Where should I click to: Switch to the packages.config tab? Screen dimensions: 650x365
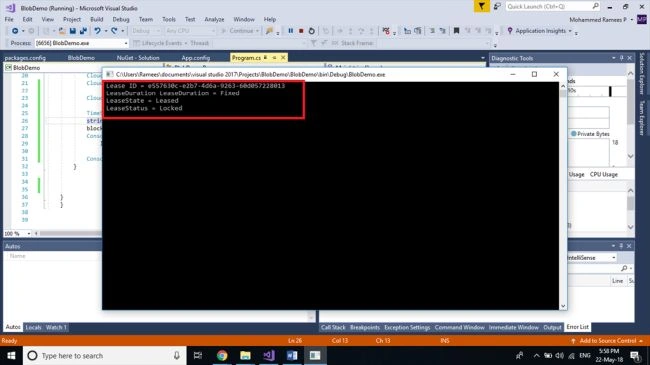coord(25,58)
